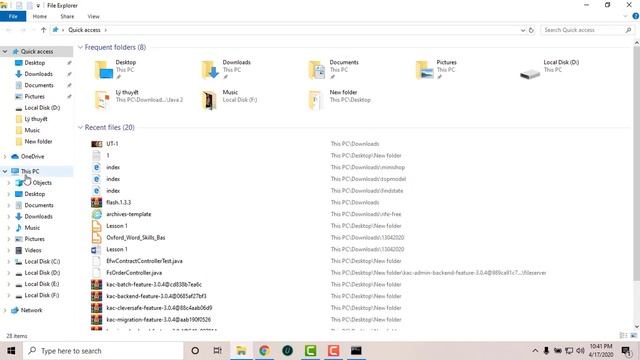This screenshot has height=360, width=640.
Task: Click the vertical scrollbar of the file list
Action: pyautogui.click(x=636, y=163)
